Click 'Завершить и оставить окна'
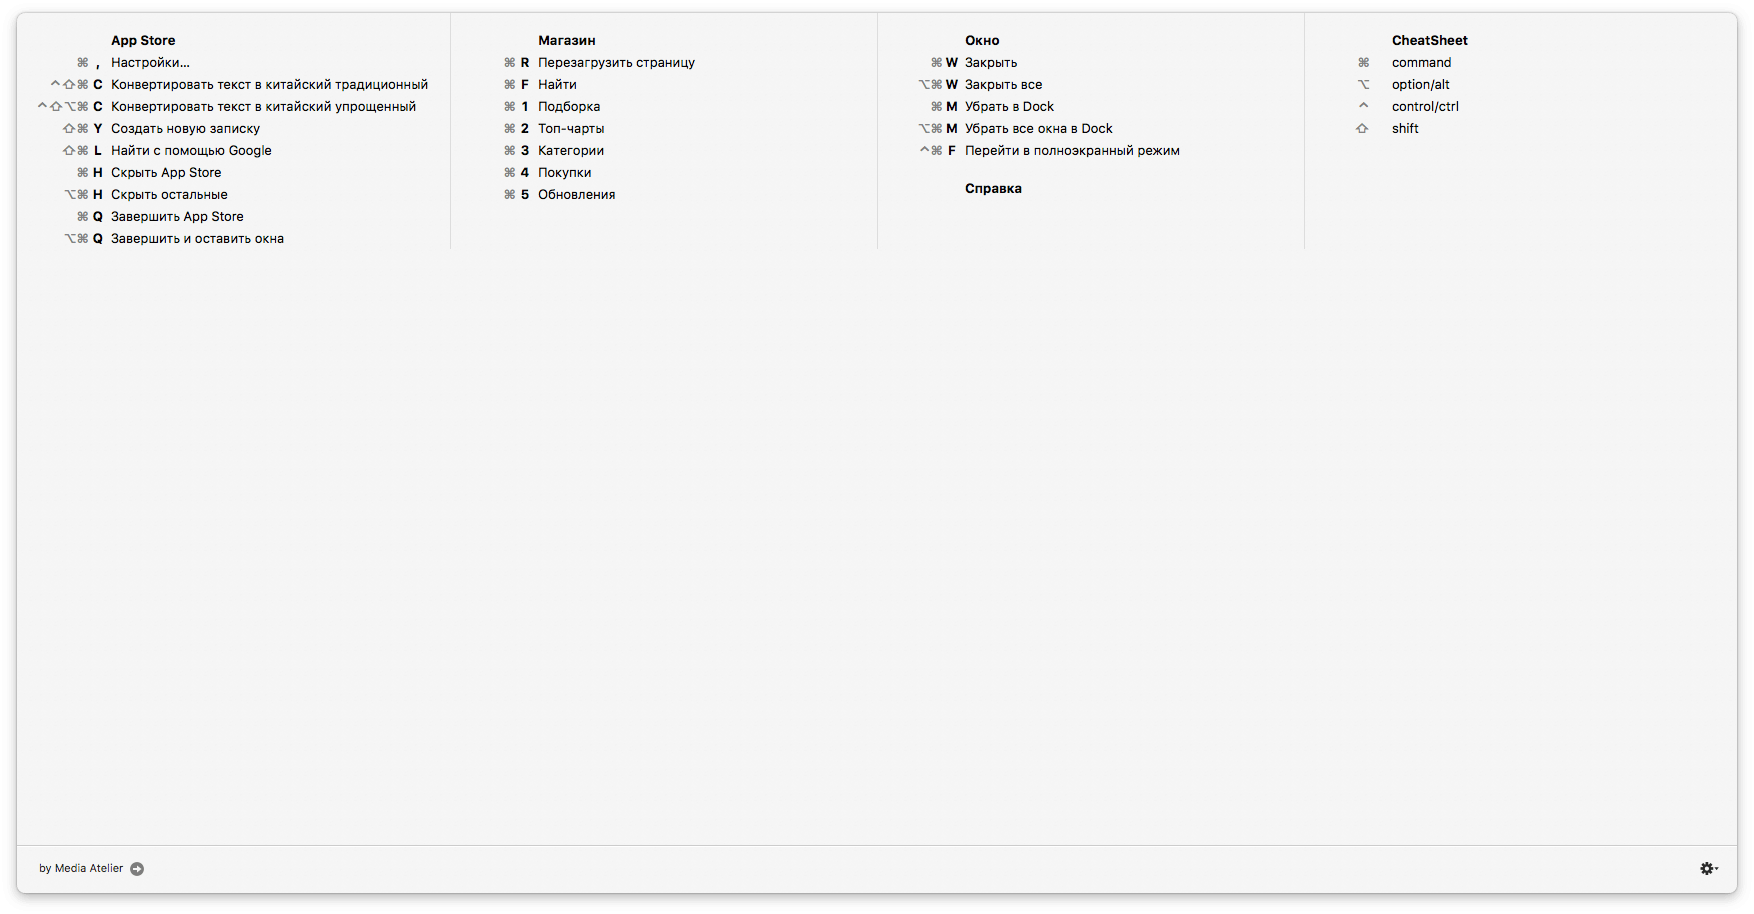 point(197,238)
